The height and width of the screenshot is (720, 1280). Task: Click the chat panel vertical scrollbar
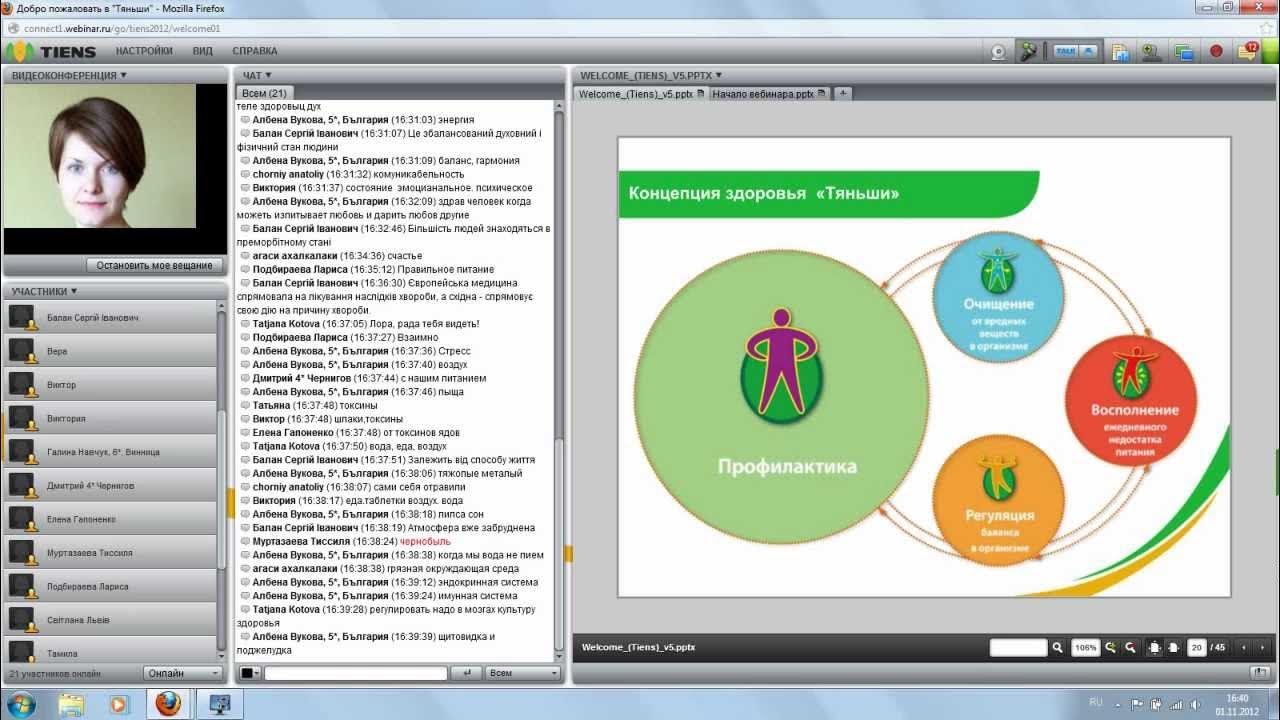pyautogui.click(x=559, y=380)
